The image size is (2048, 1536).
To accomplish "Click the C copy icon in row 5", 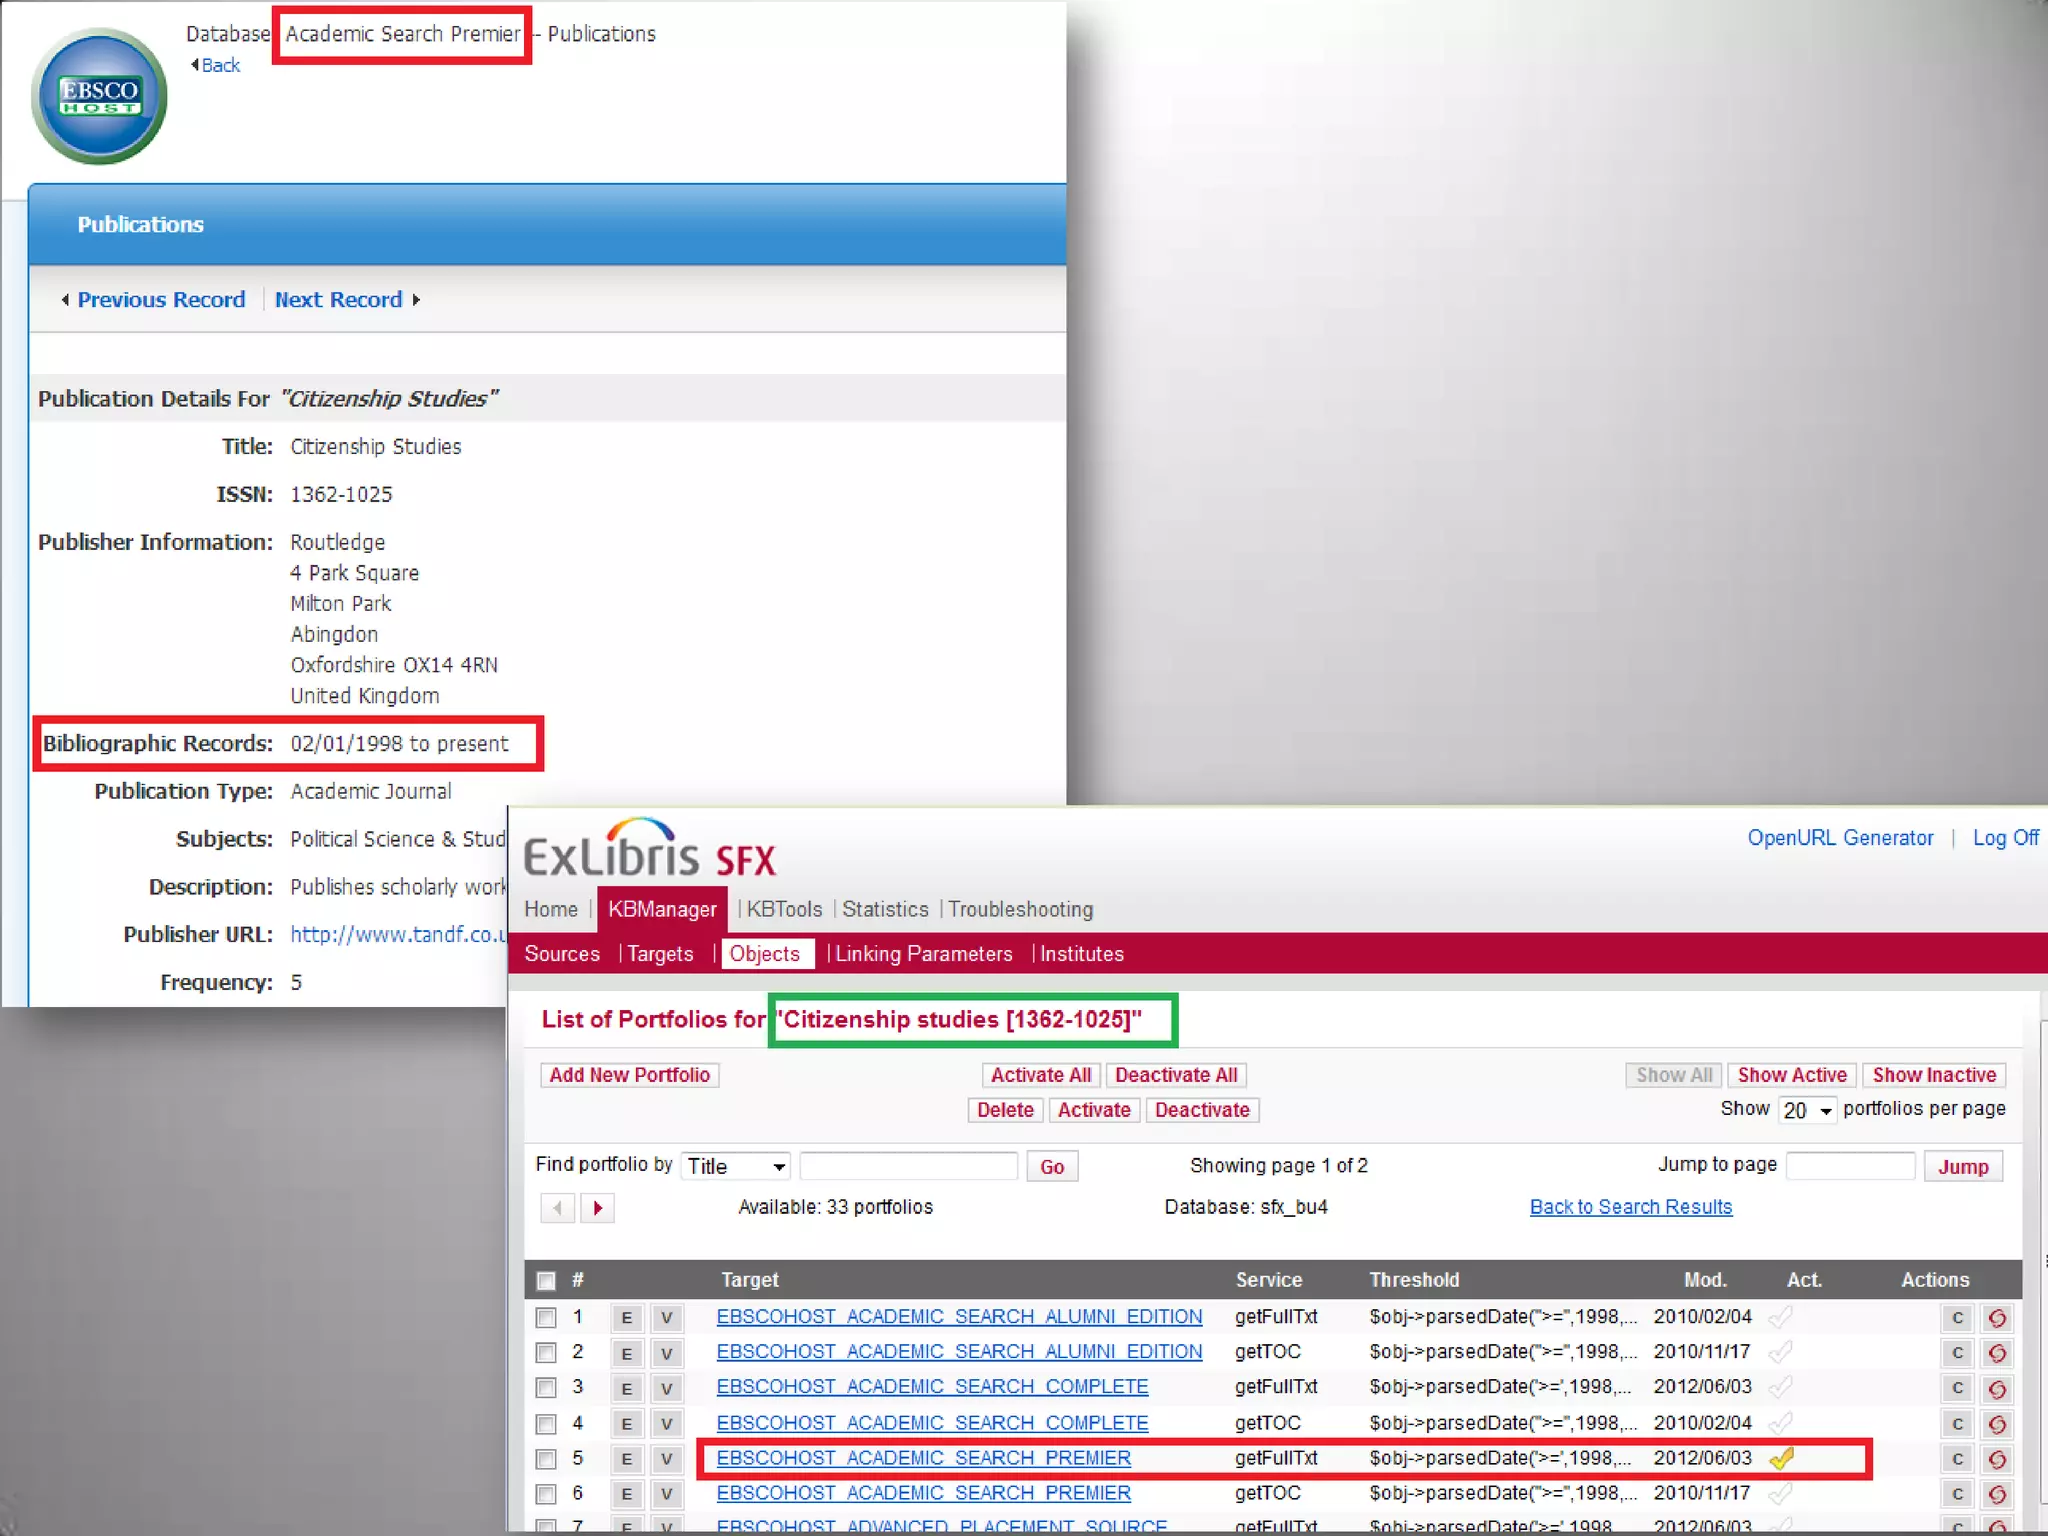I will click(1957, 1459).
